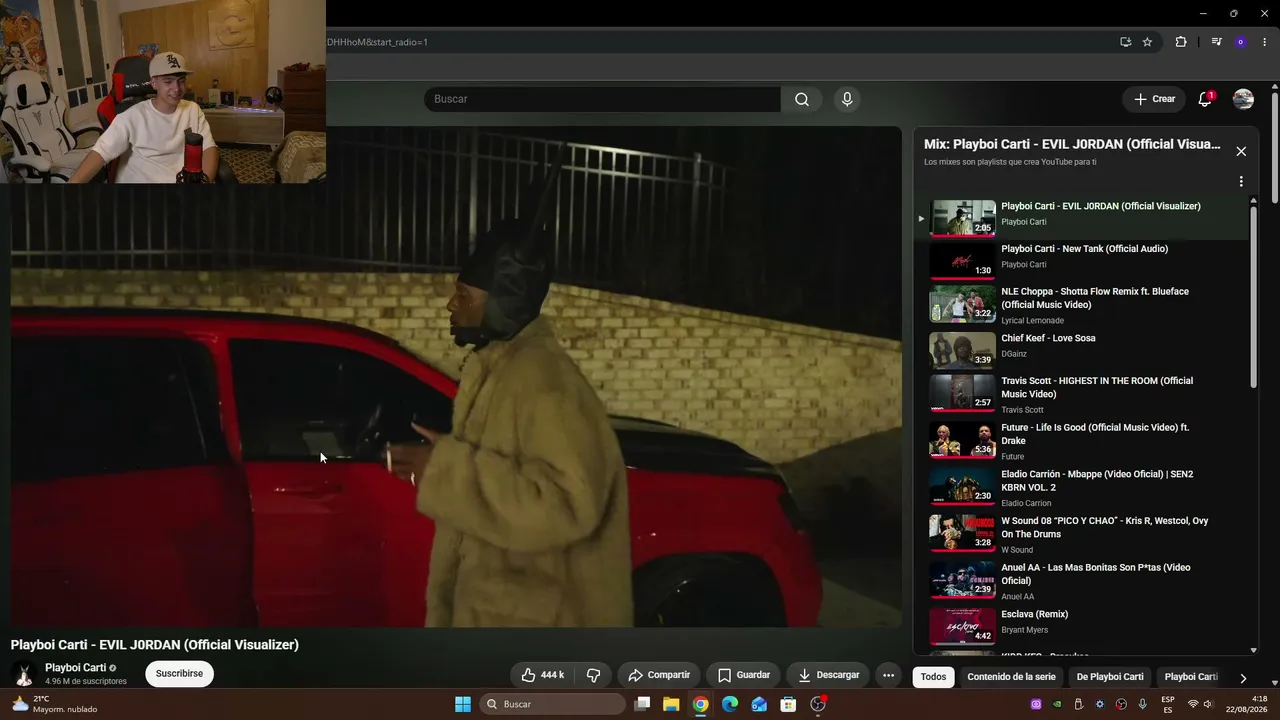Viewport: 1280px width, 720px height.
Task: Open the Crear create menu
Action: (1154, 99)
